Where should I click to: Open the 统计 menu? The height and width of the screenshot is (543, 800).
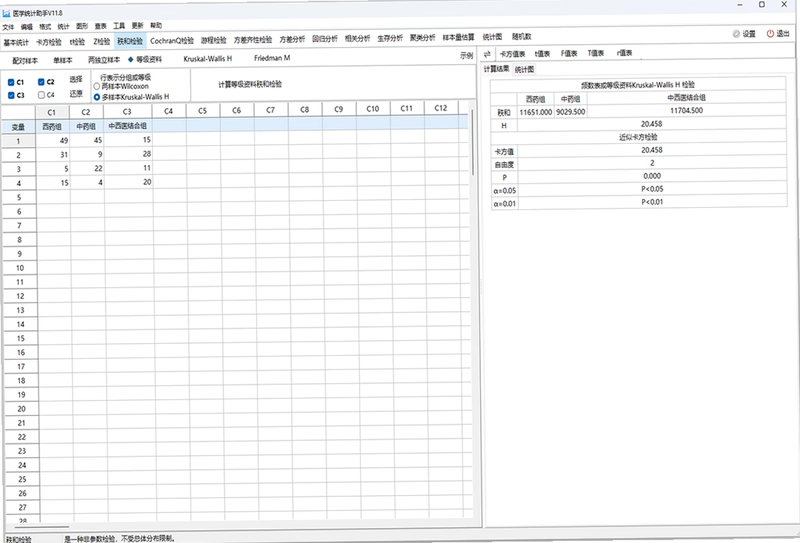63,27
